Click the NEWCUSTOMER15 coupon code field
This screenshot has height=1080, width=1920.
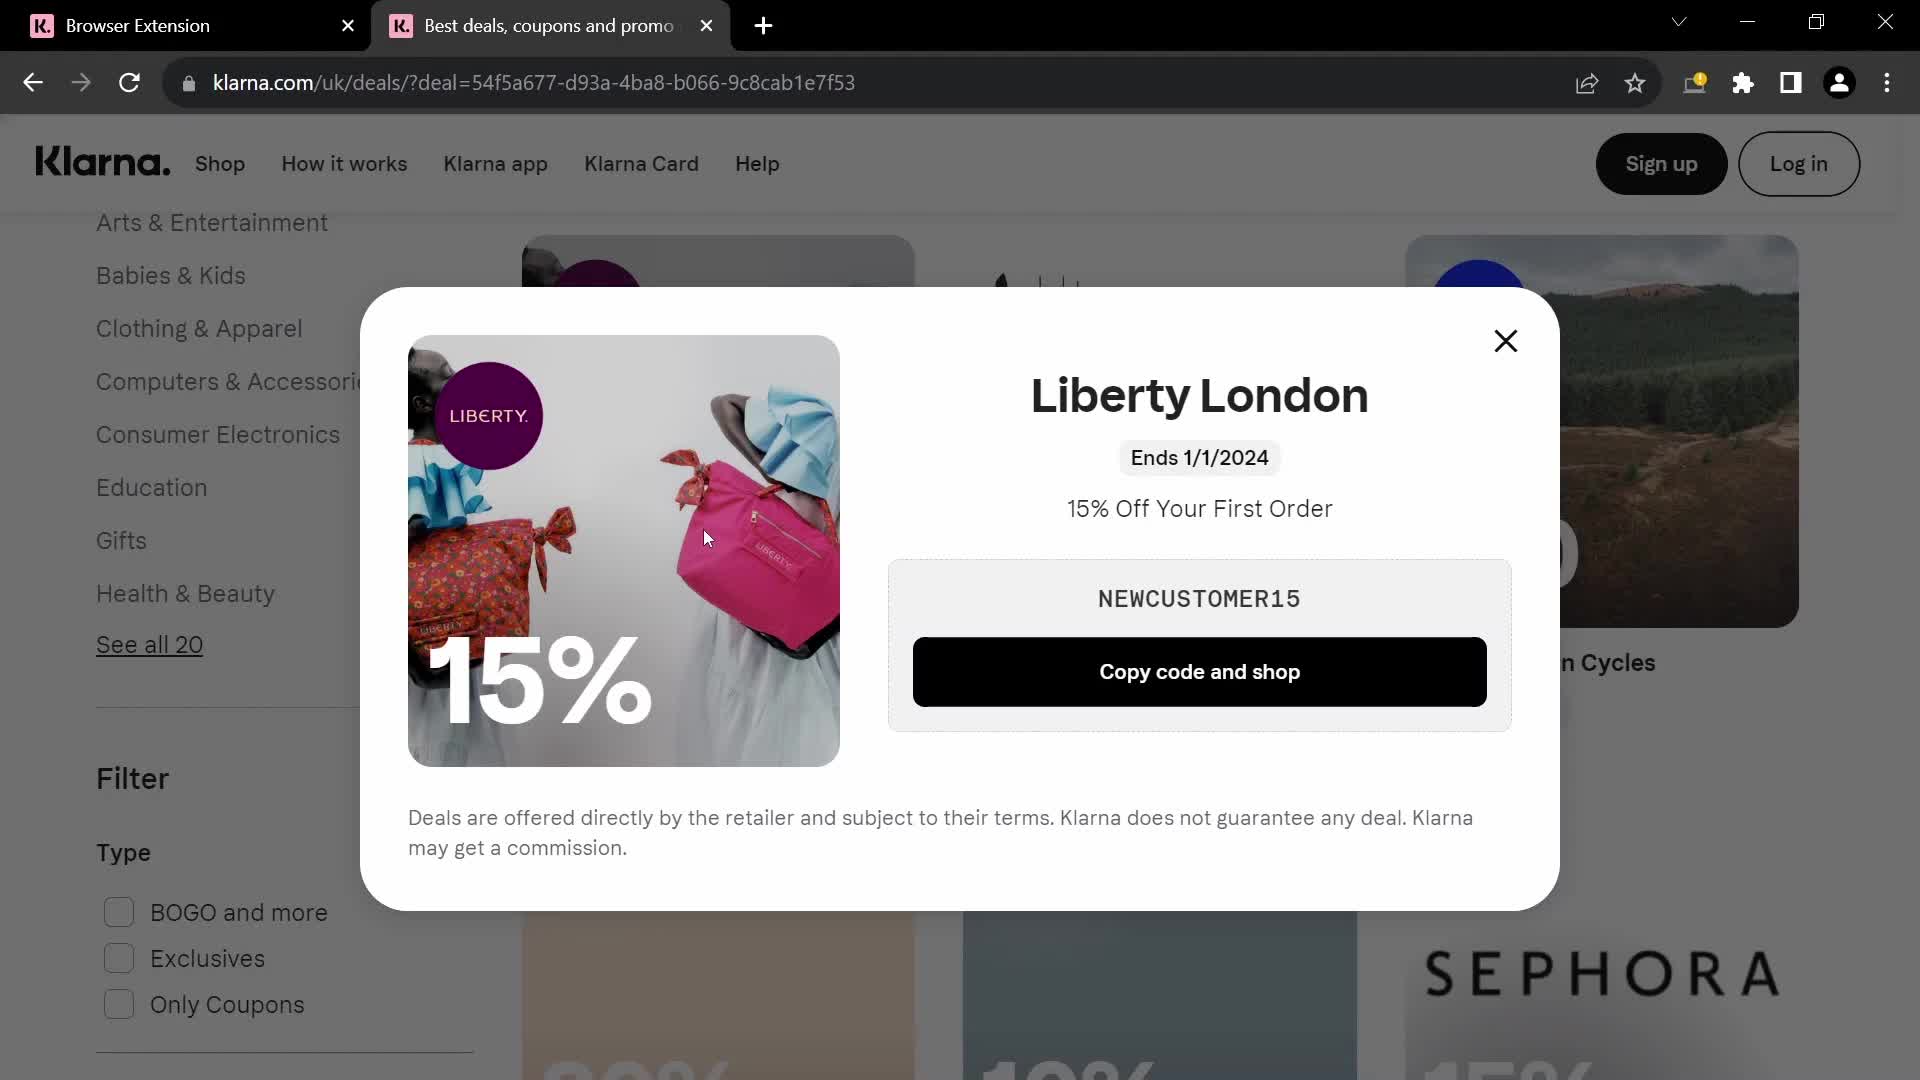[1197, 599]
